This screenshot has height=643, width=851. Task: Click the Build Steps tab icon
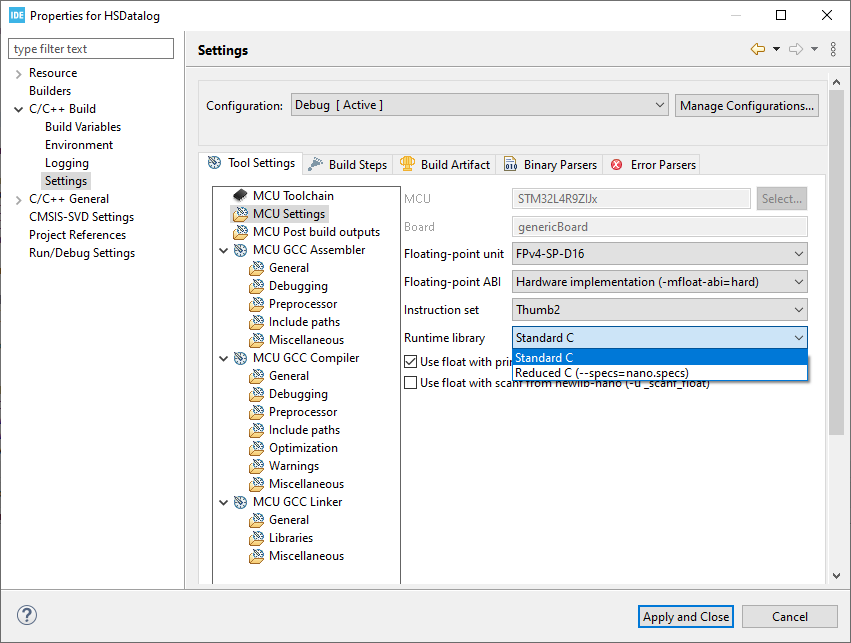(315, 164)
